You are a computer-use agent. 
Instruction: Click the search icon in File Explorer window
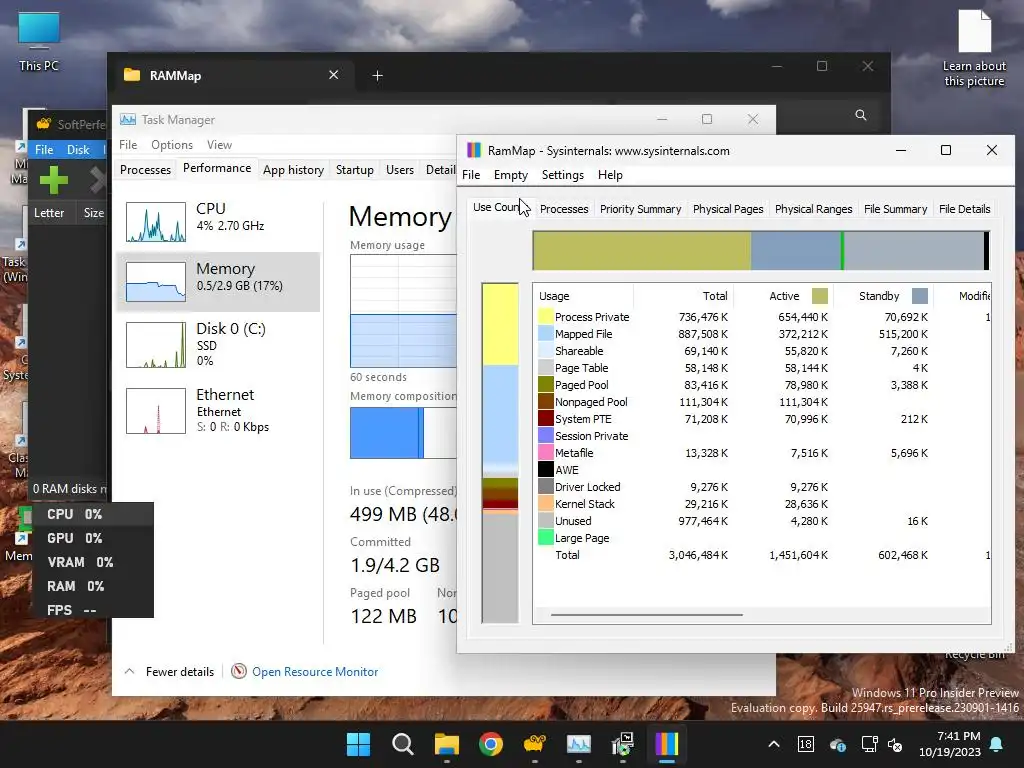861,115
